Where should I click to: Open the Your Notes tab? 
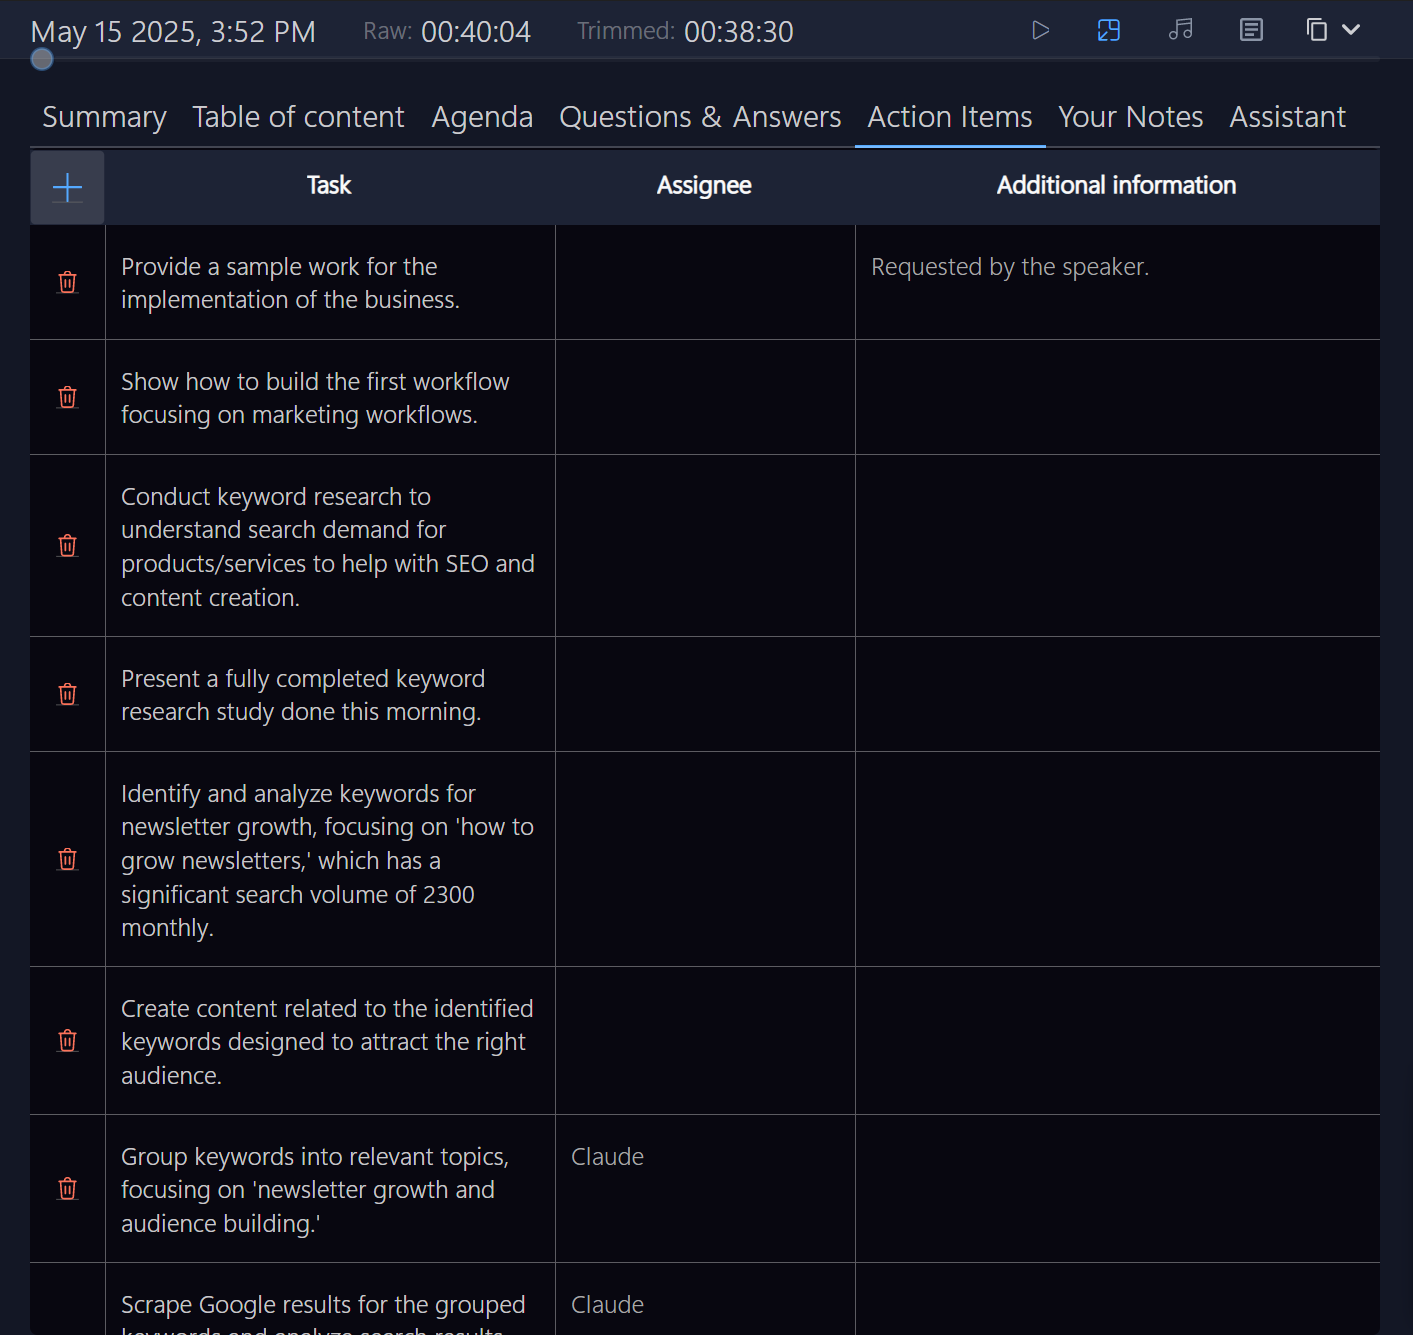[x=1131, y=117]
